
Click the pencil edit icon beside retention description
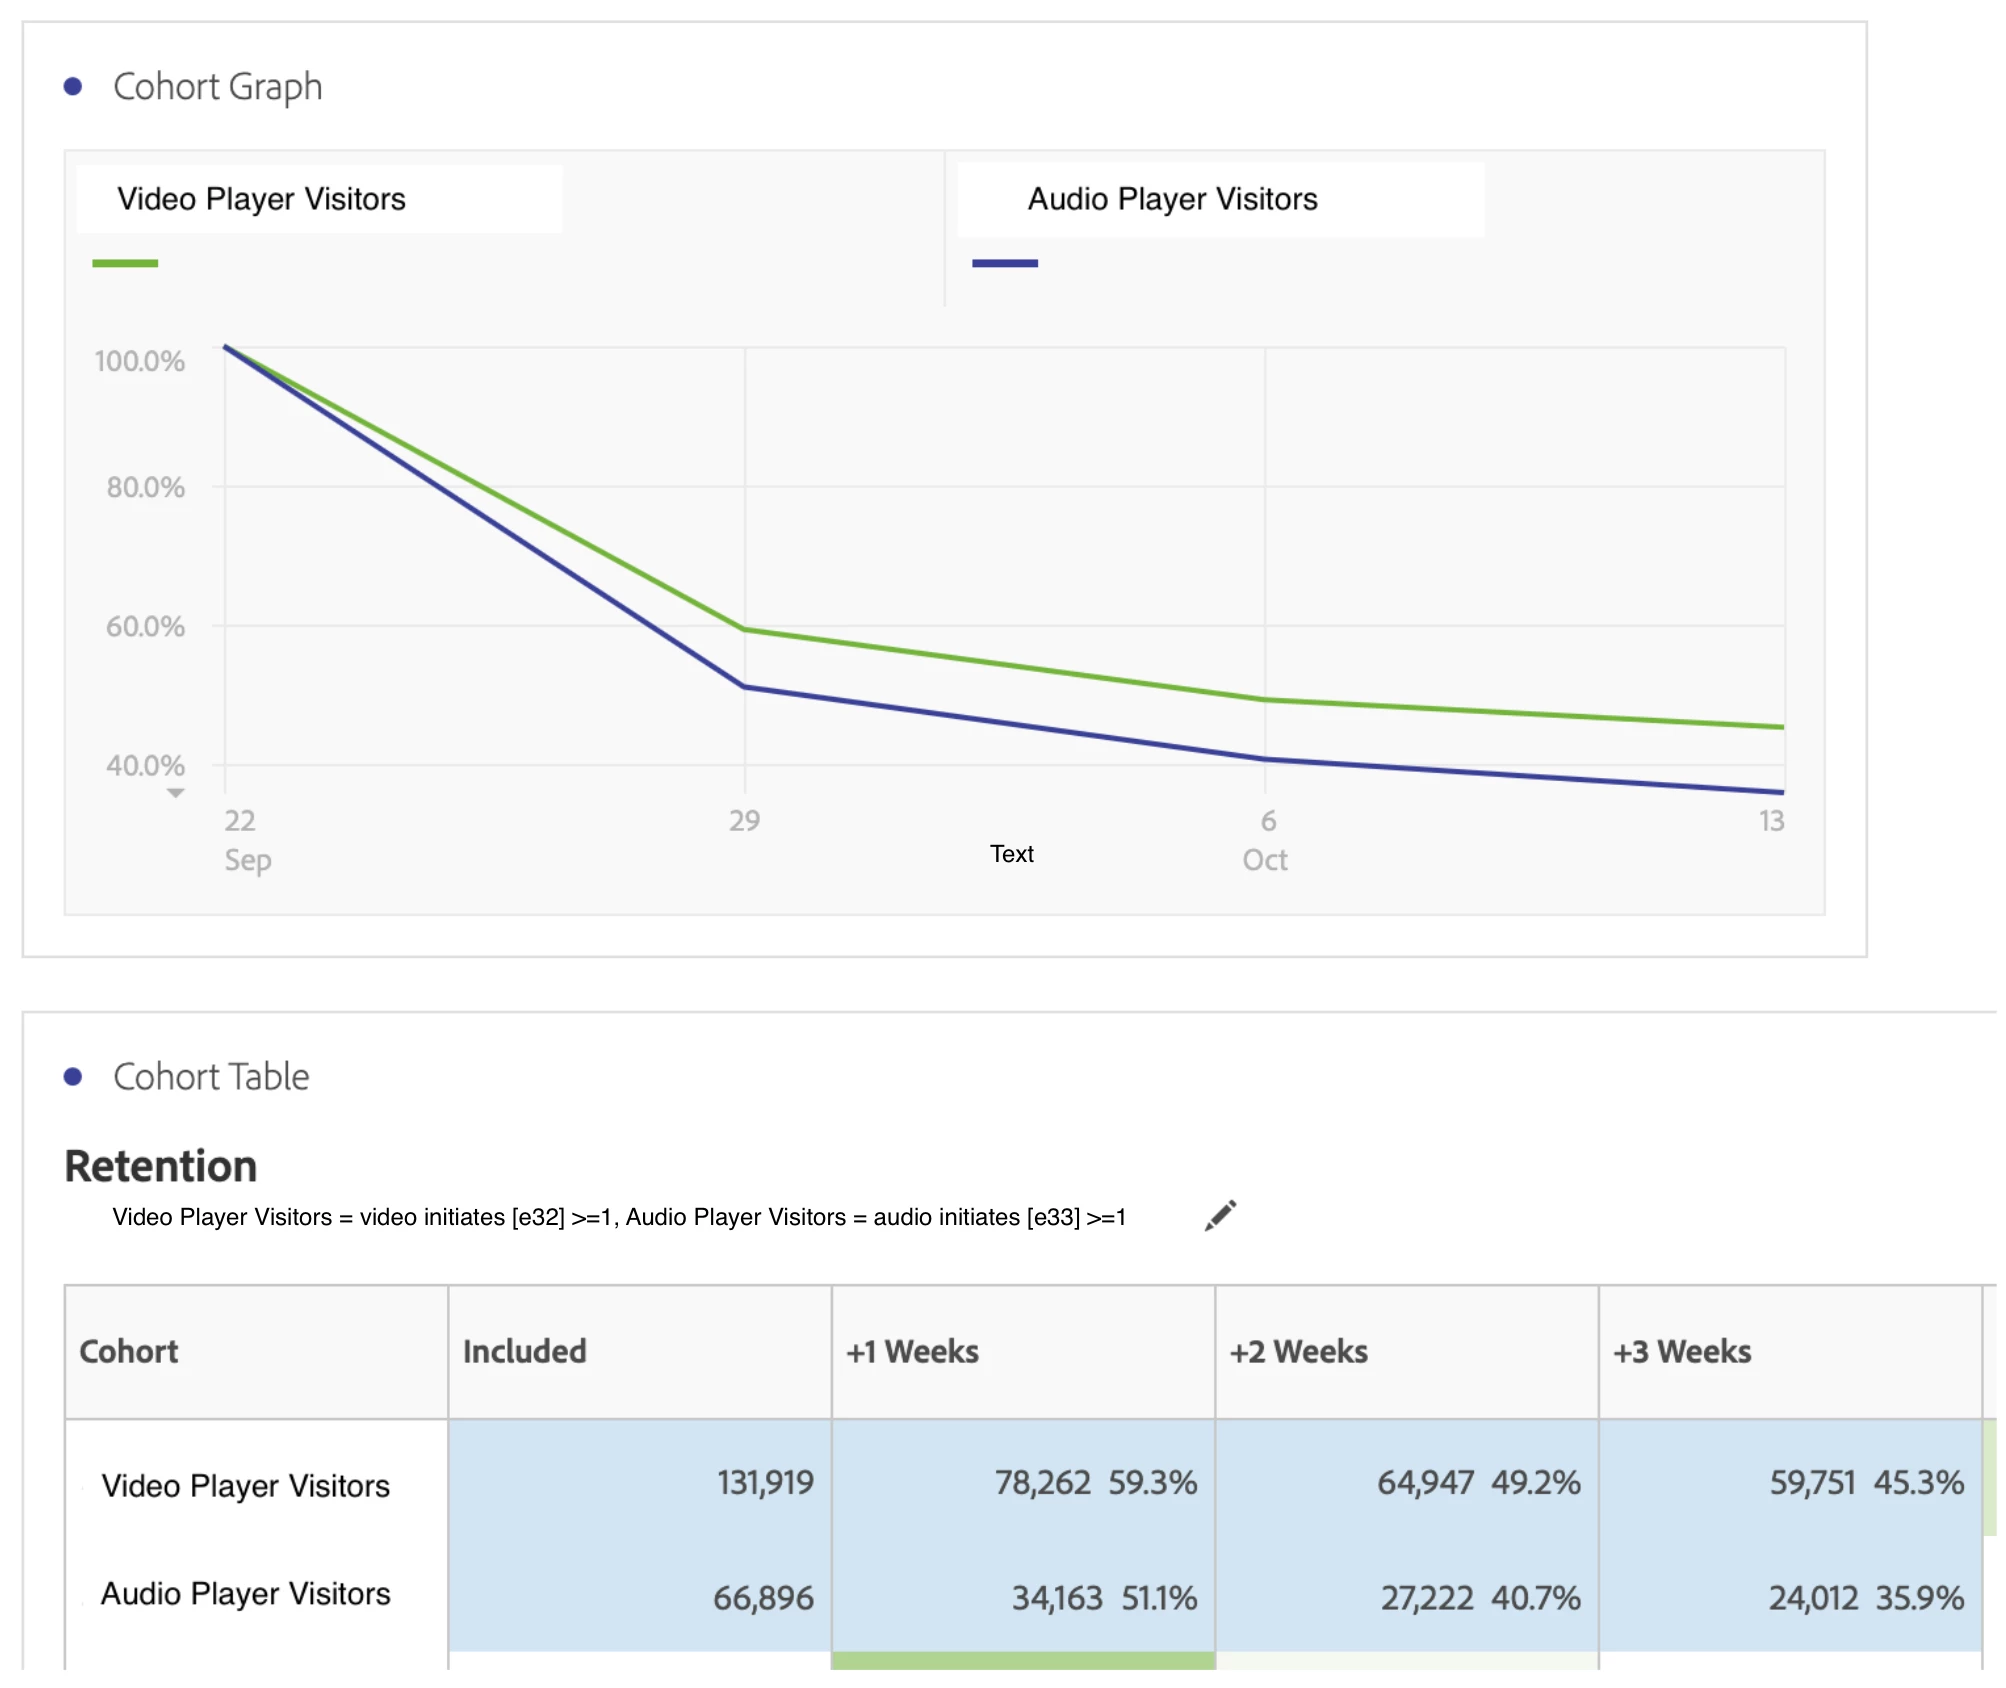[1220, 1216]
